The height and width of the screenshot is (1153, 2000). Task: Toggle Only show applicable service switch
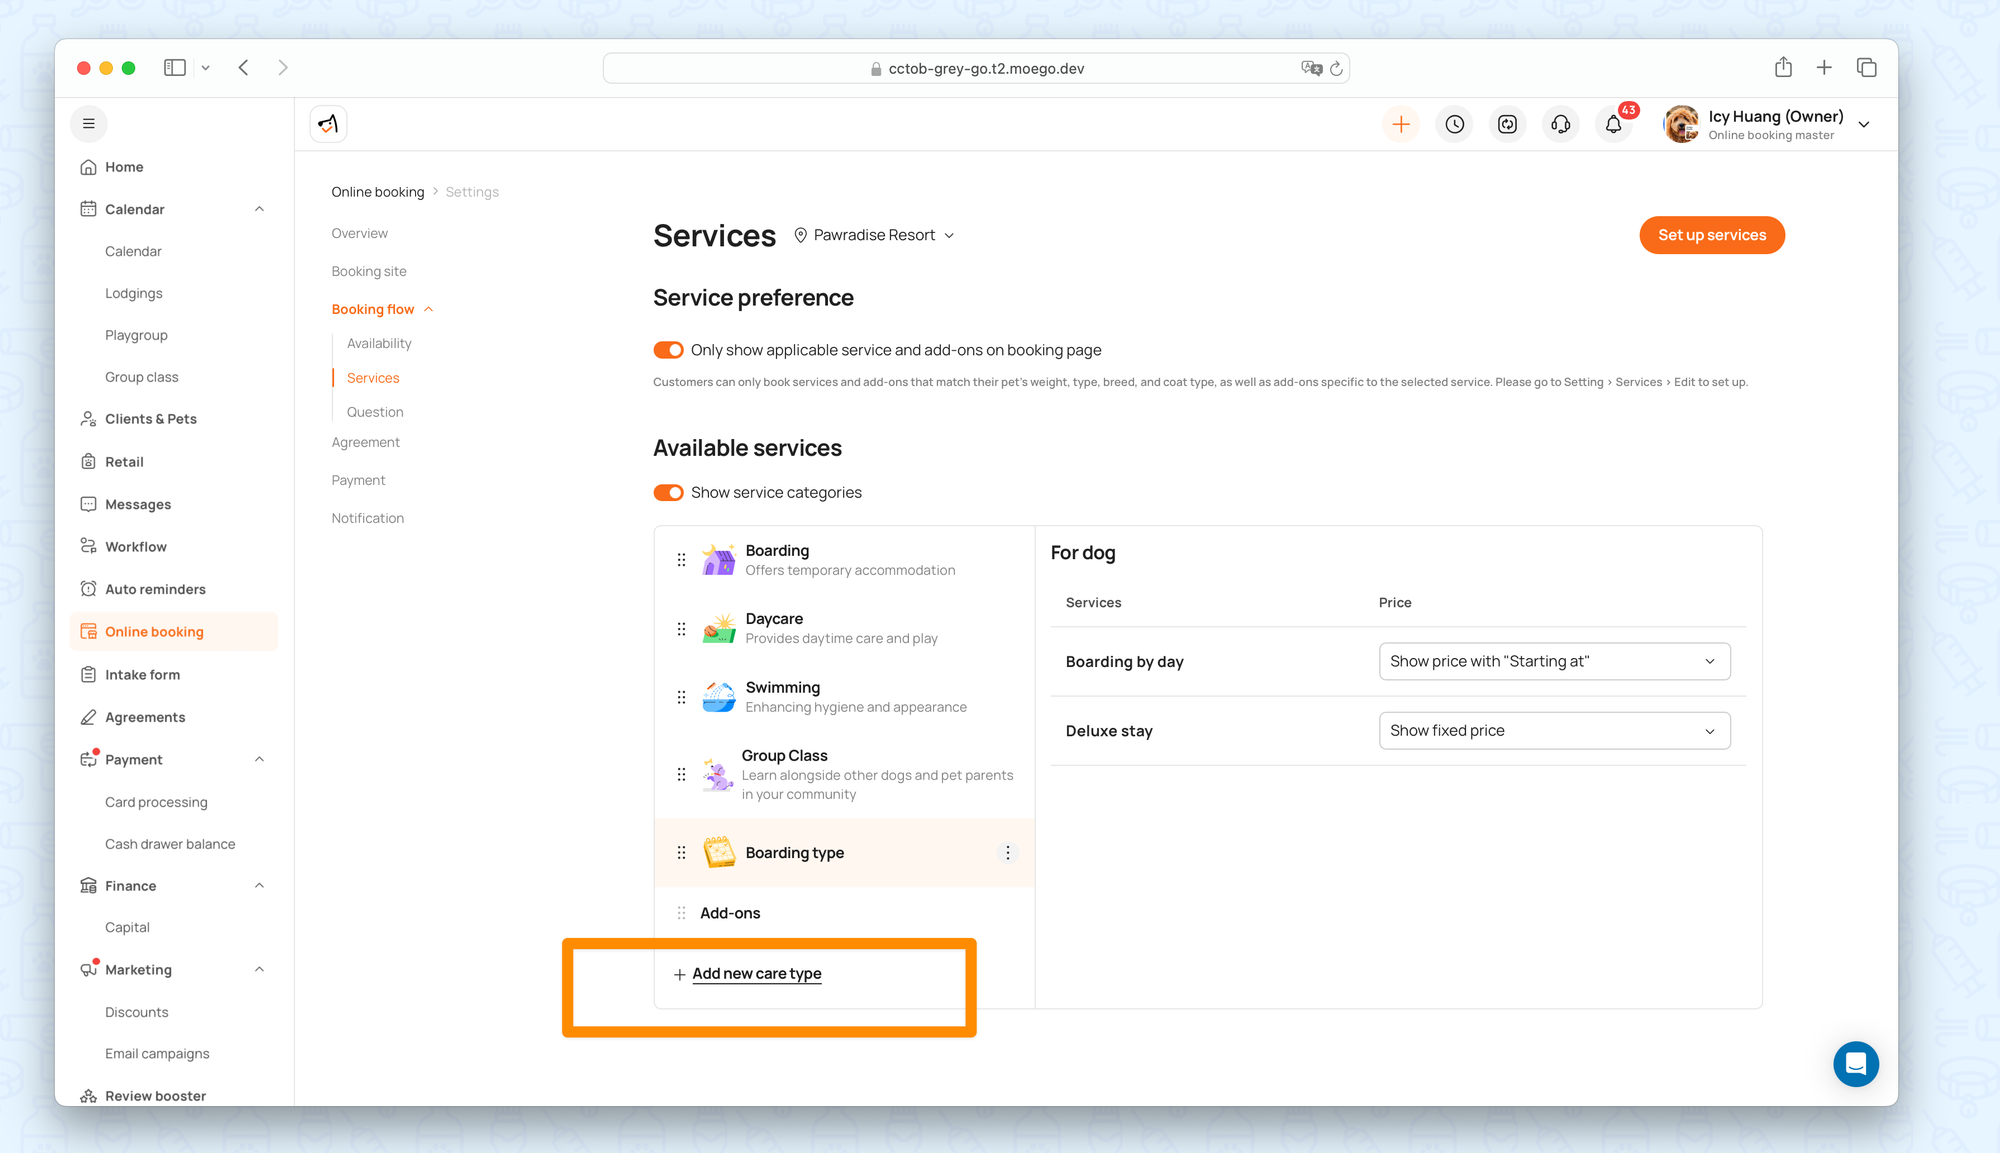click(668, 350)
